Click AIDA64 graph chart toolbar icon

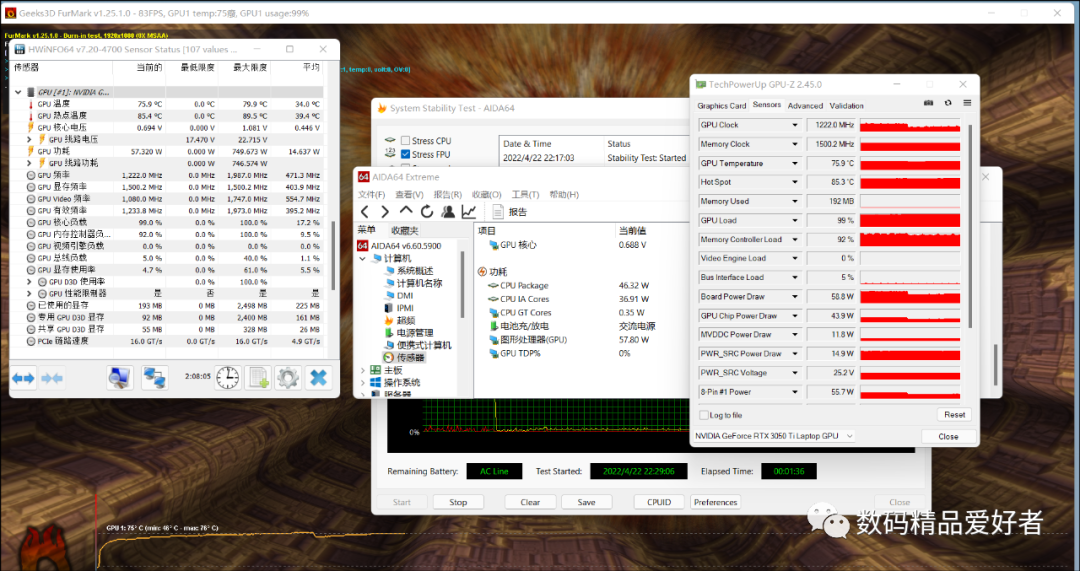[x=469, y=211]
